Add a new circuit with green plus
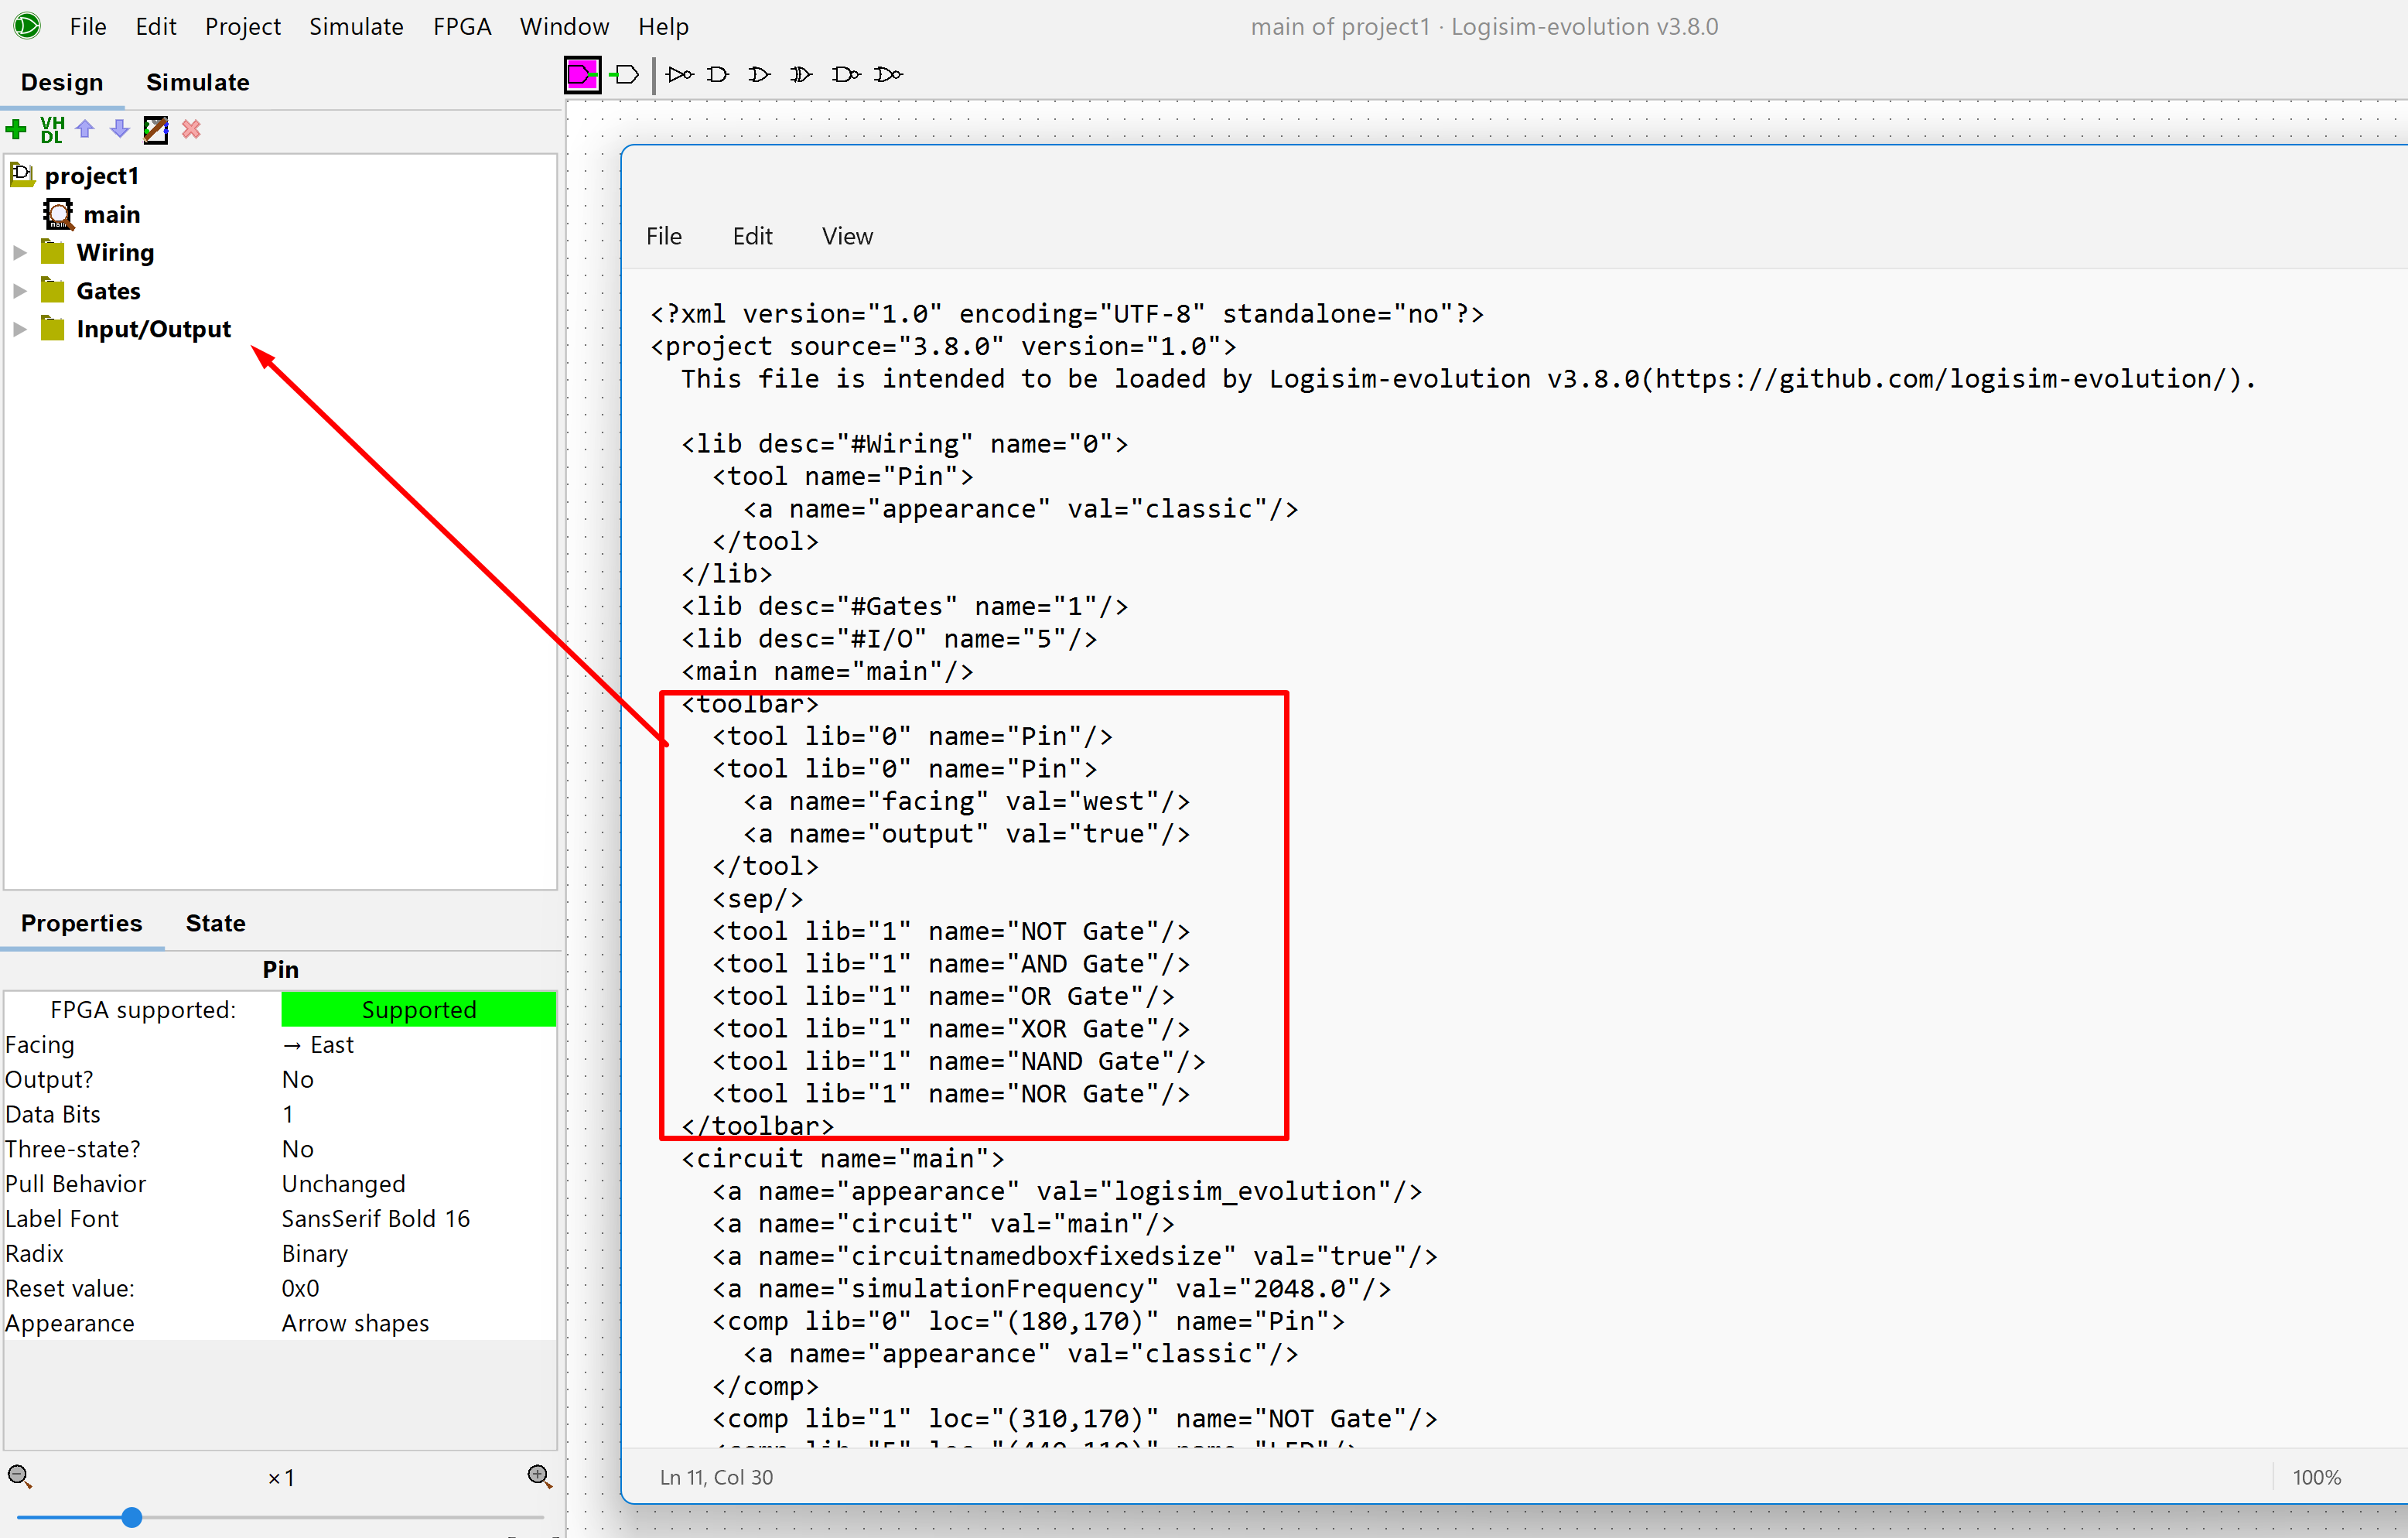This screenshot has height=1538, width=2408. click(16, 129)
